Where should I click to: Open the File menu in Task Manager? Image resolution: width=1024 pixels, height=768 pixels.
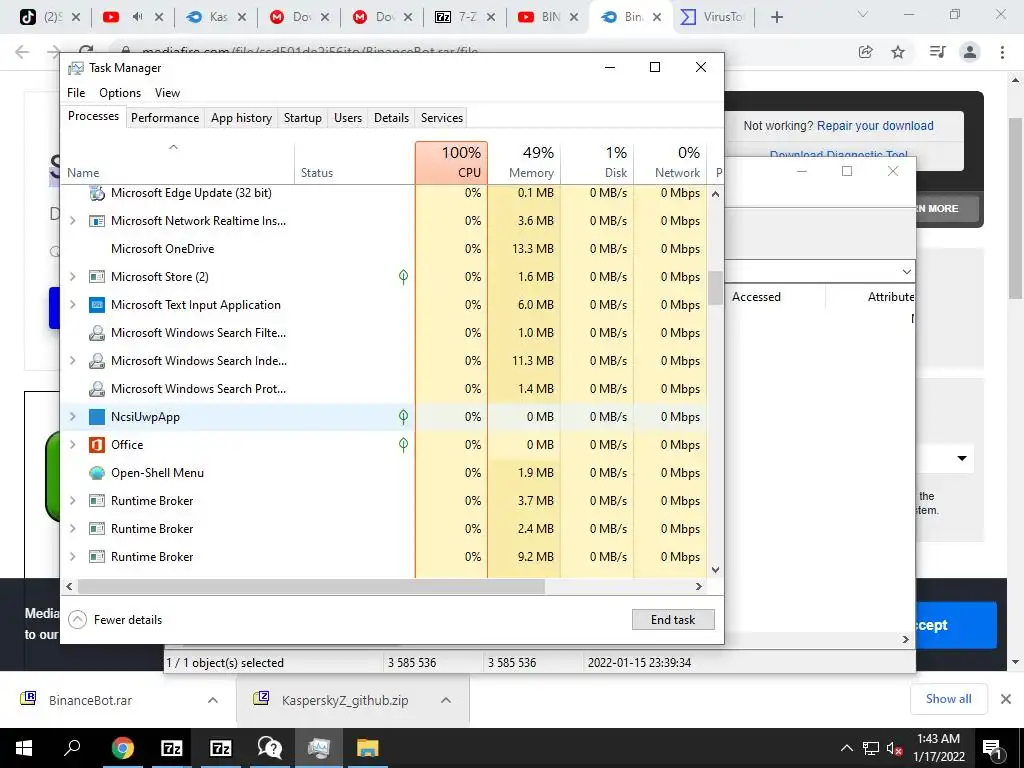[x=76, y=93]
